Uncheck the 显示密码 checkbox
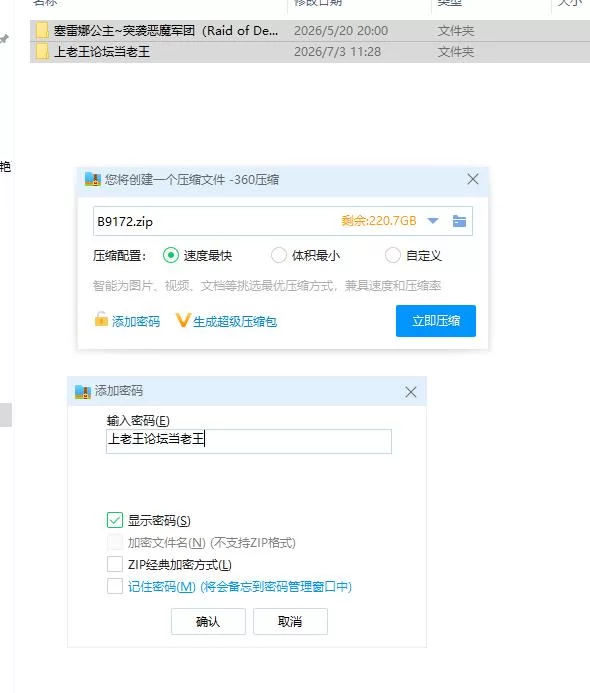The width and height of the screenshot is (590, 693). click(x=115, y=520)
